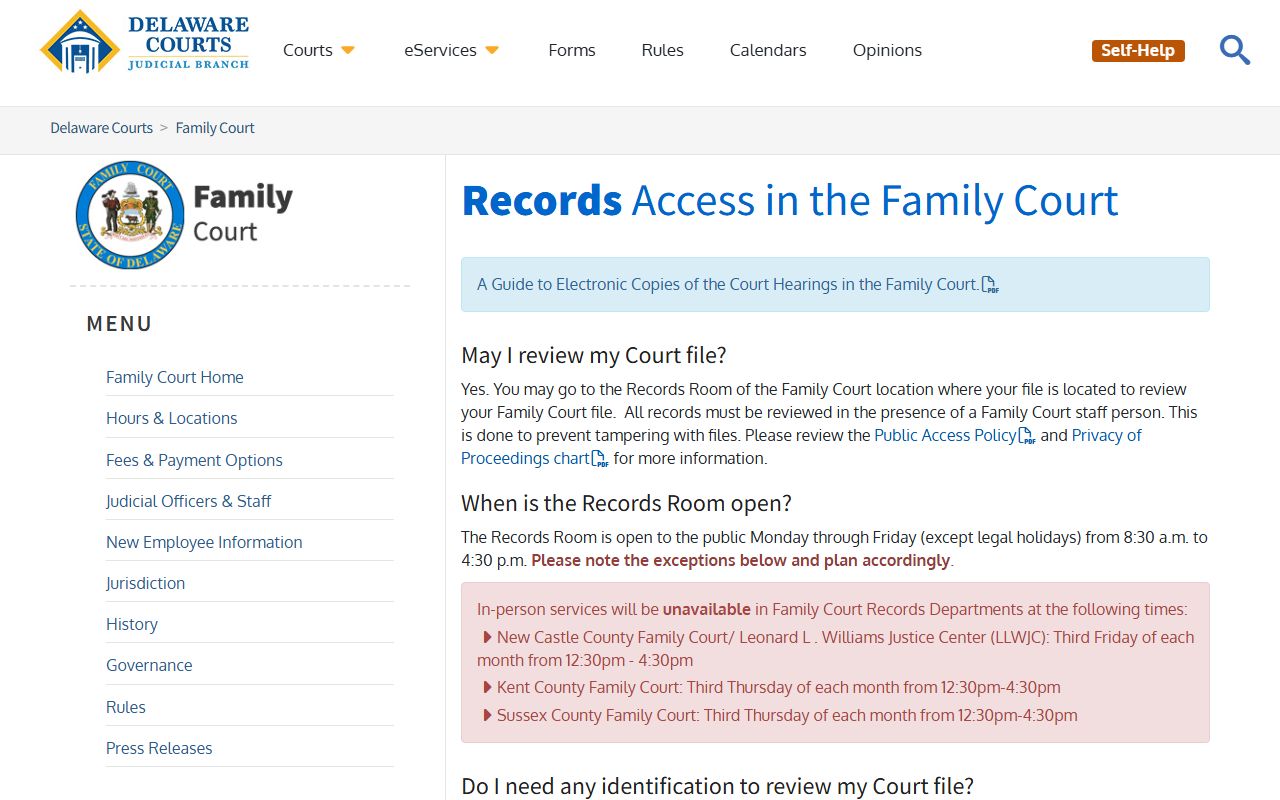Click the PDF icon after the hearings guide link
The width and height of the screenshot is (1280, 800).
tap(990, 285)
